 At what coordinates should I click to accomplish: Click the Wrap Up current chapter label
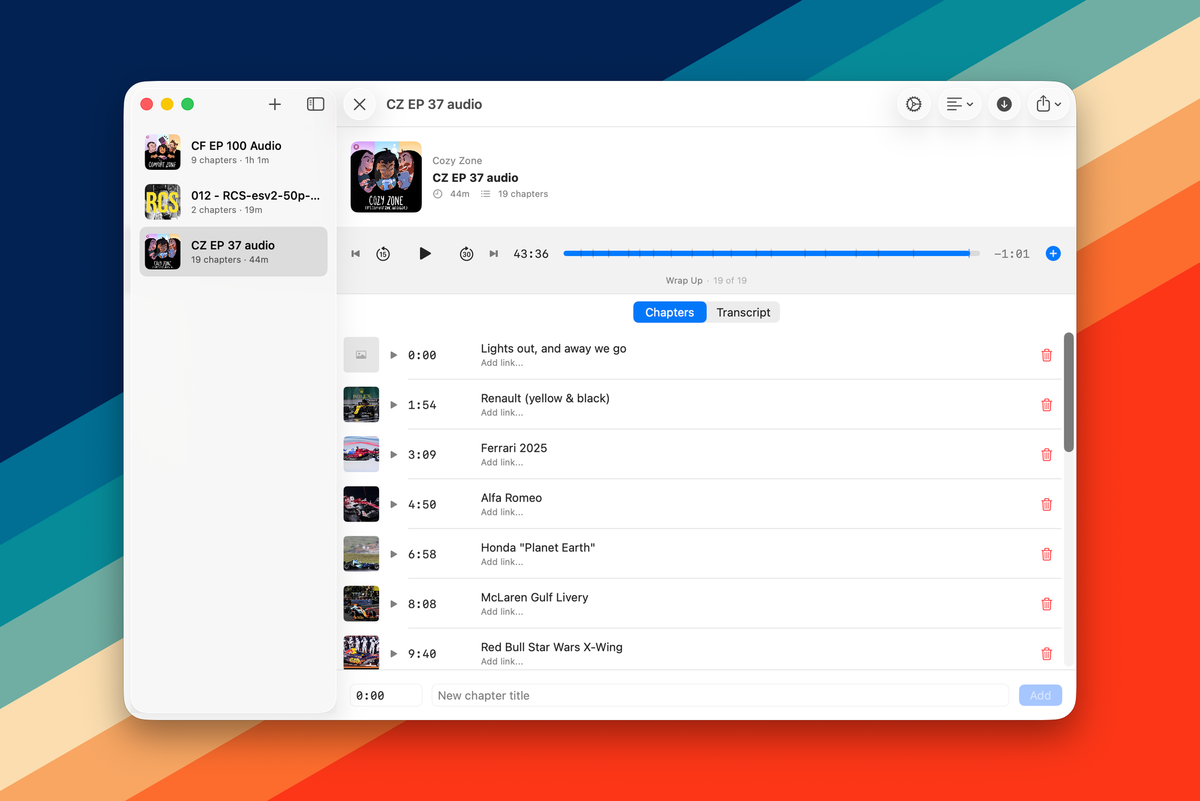(x=684, y=281)
